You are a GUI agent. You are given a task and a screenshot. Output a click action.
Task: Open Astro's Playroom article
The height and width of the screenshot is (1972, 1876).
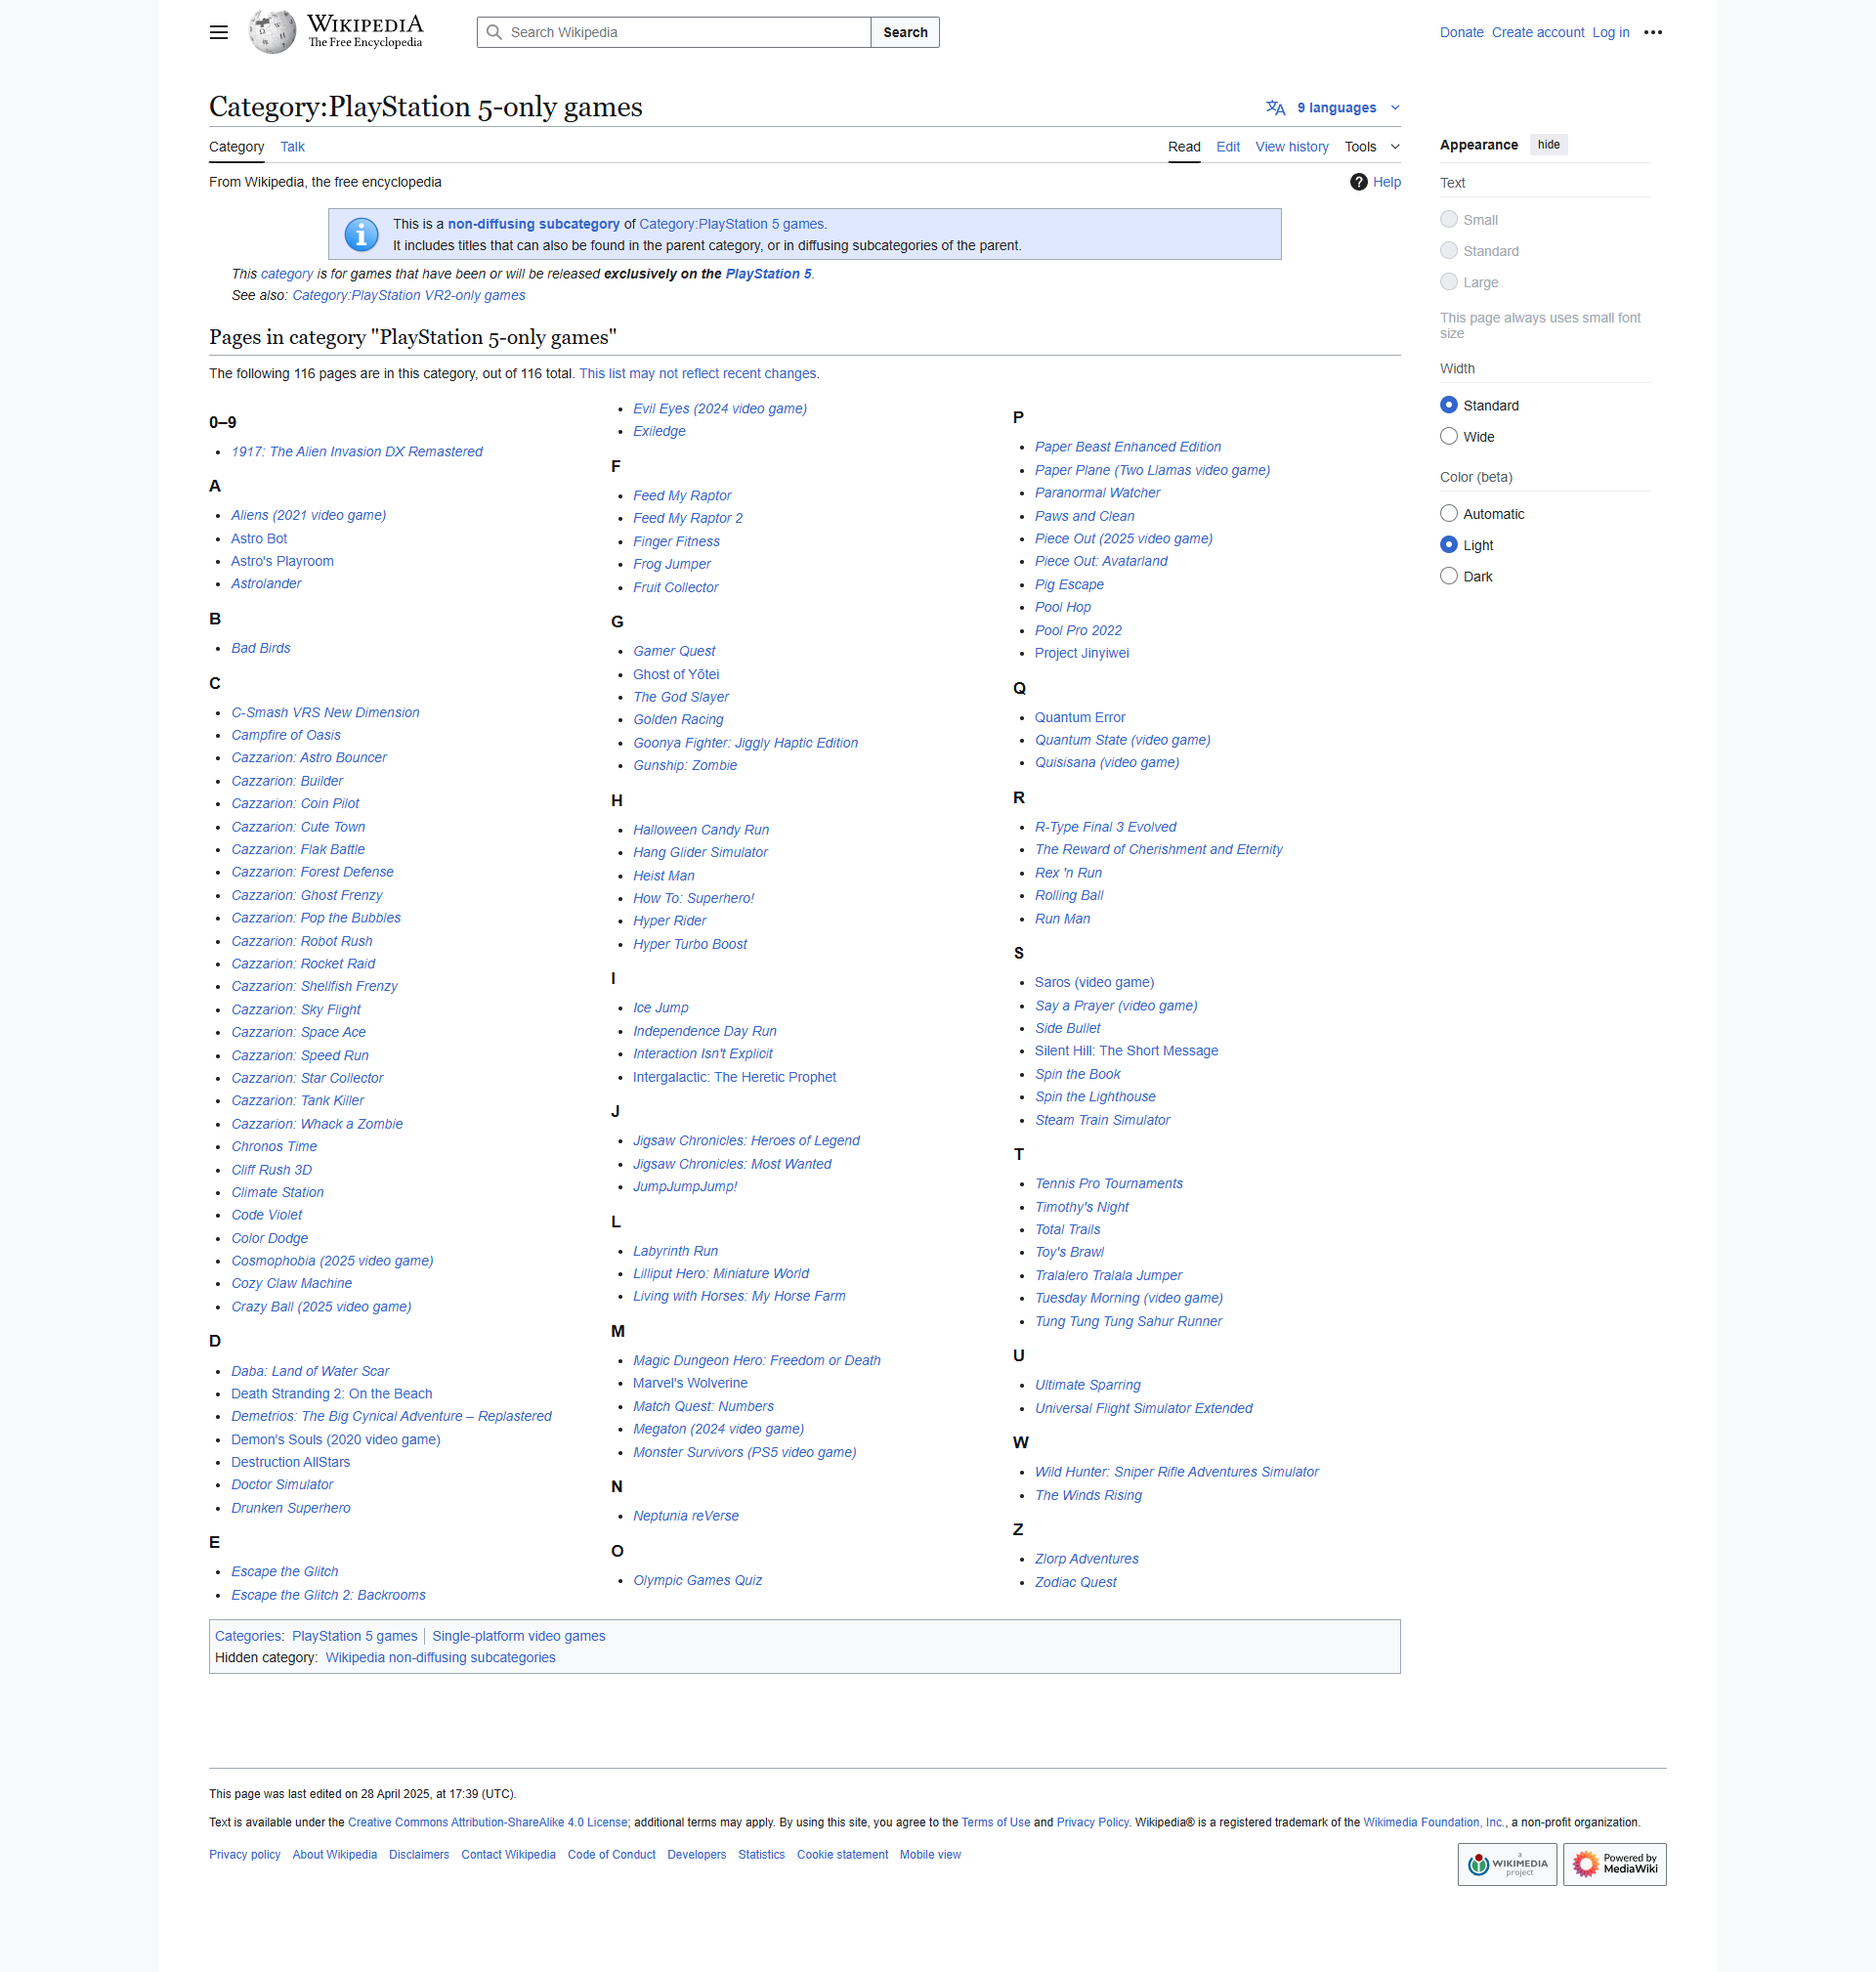[x=282, y=561]
